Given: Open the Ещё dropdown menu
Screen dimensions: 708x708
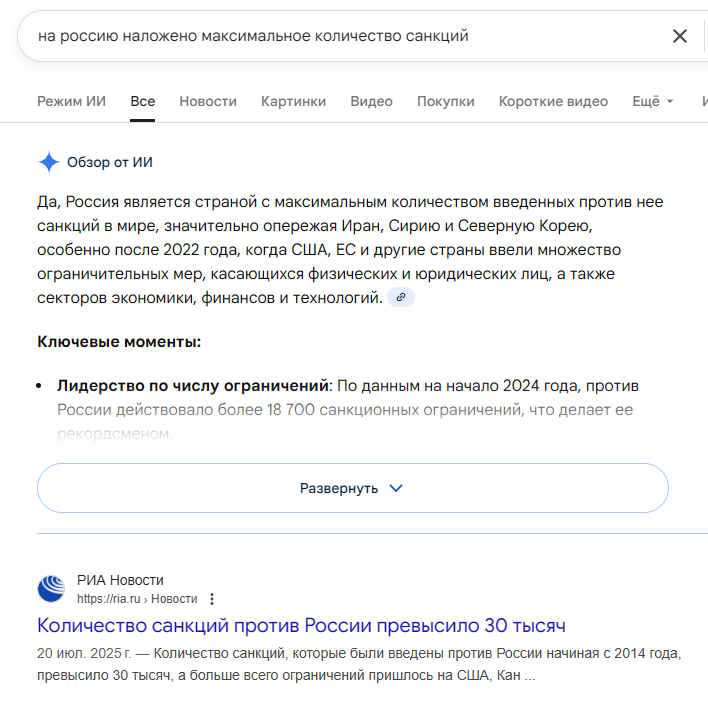Looking at the screenshot, I should tap(653, 101).
